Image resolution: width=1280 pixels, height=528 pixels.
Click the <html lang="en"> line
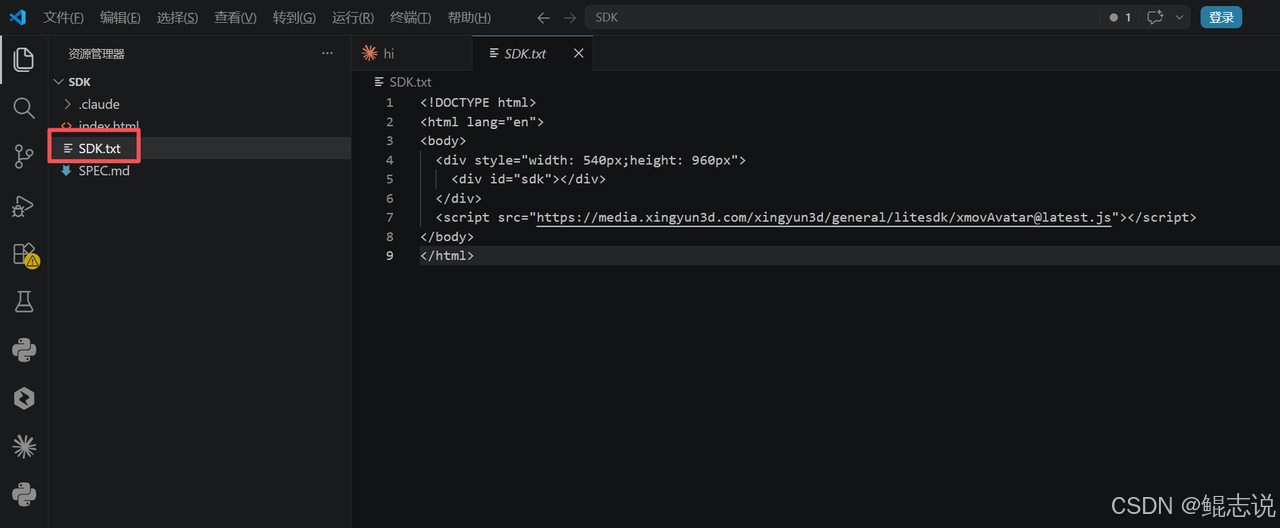(x=482, y=121)
